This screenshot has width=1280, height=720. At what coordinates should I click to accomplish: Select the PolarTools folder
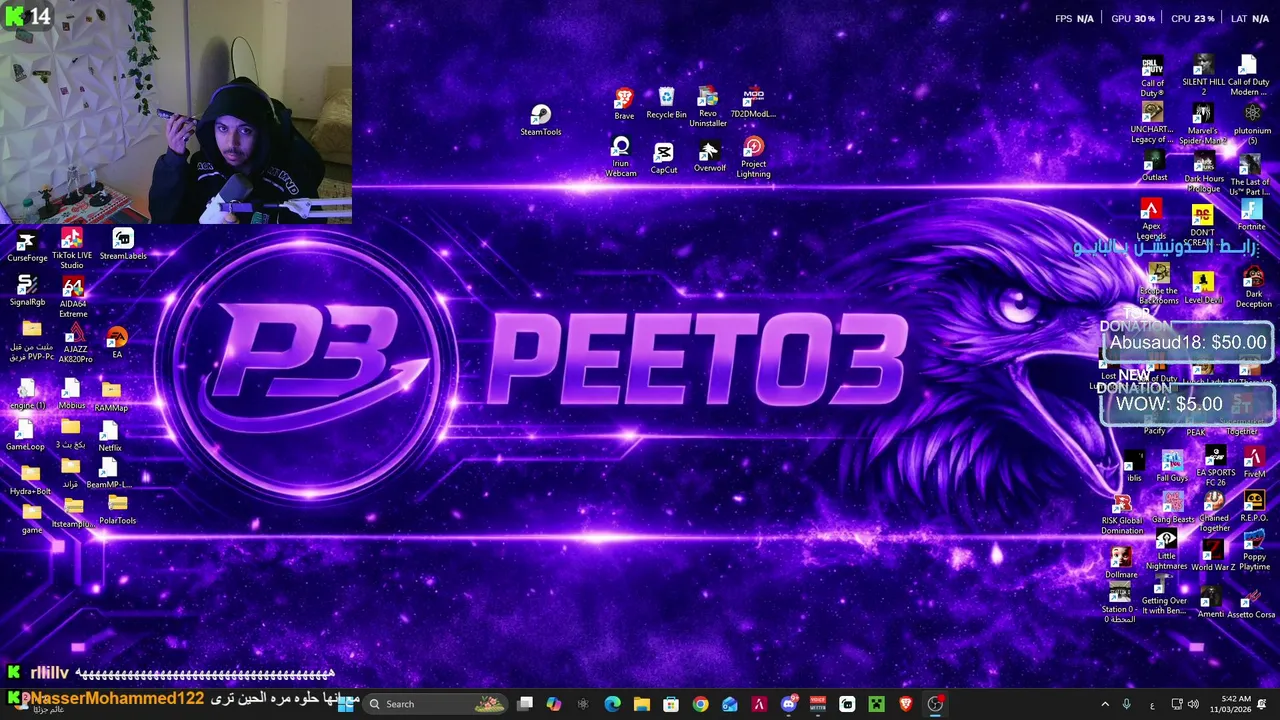click(x=117, y=510)
